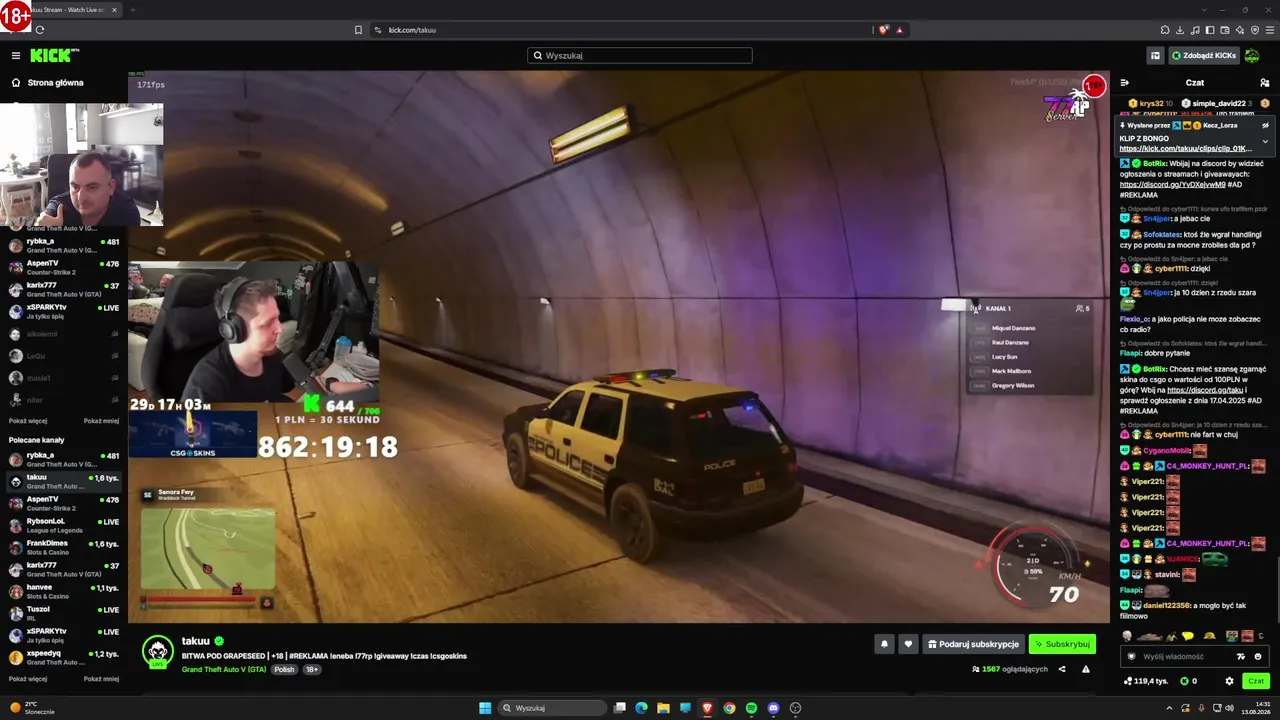Open takuu channel in recommended list
This screenshot has height=720, width=1280.
pos(64,482)
